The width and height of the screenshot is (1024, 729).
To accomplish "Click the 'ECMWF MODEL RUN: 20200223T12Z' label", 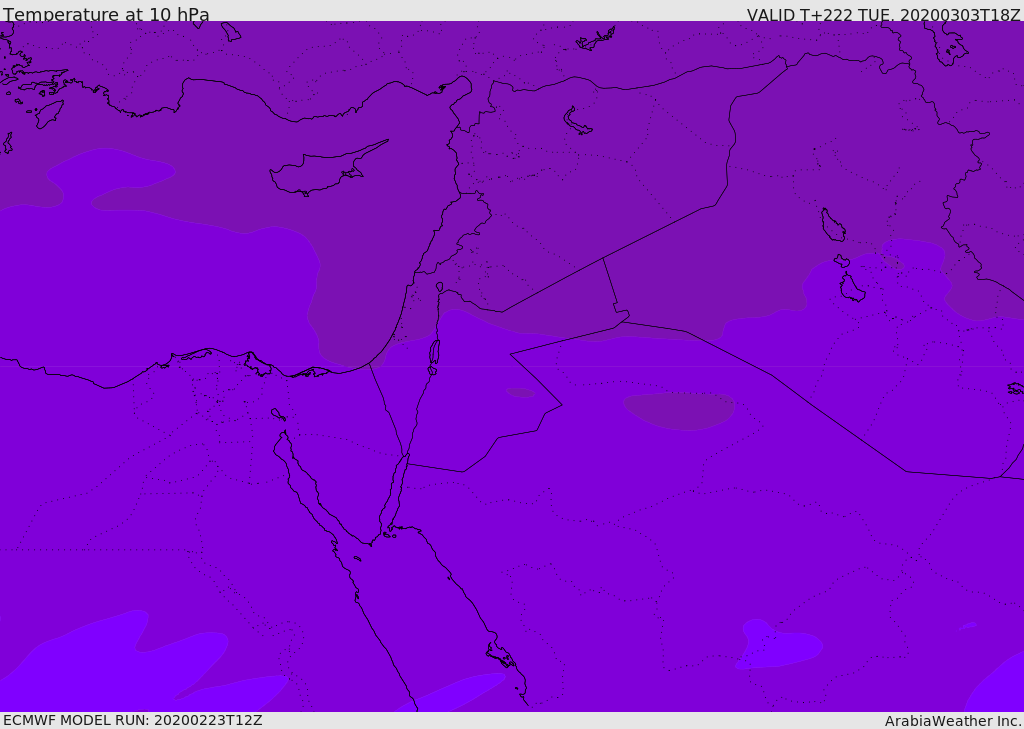I will [x=133, y=720].
